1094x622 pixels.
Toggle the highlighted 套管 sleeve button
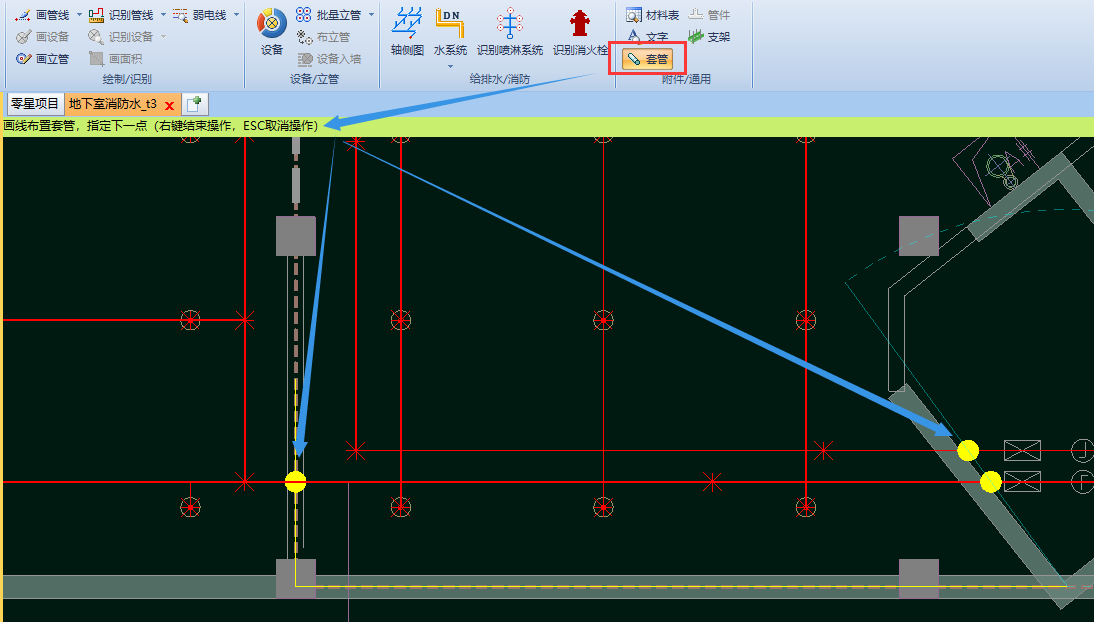click(647, 59)
